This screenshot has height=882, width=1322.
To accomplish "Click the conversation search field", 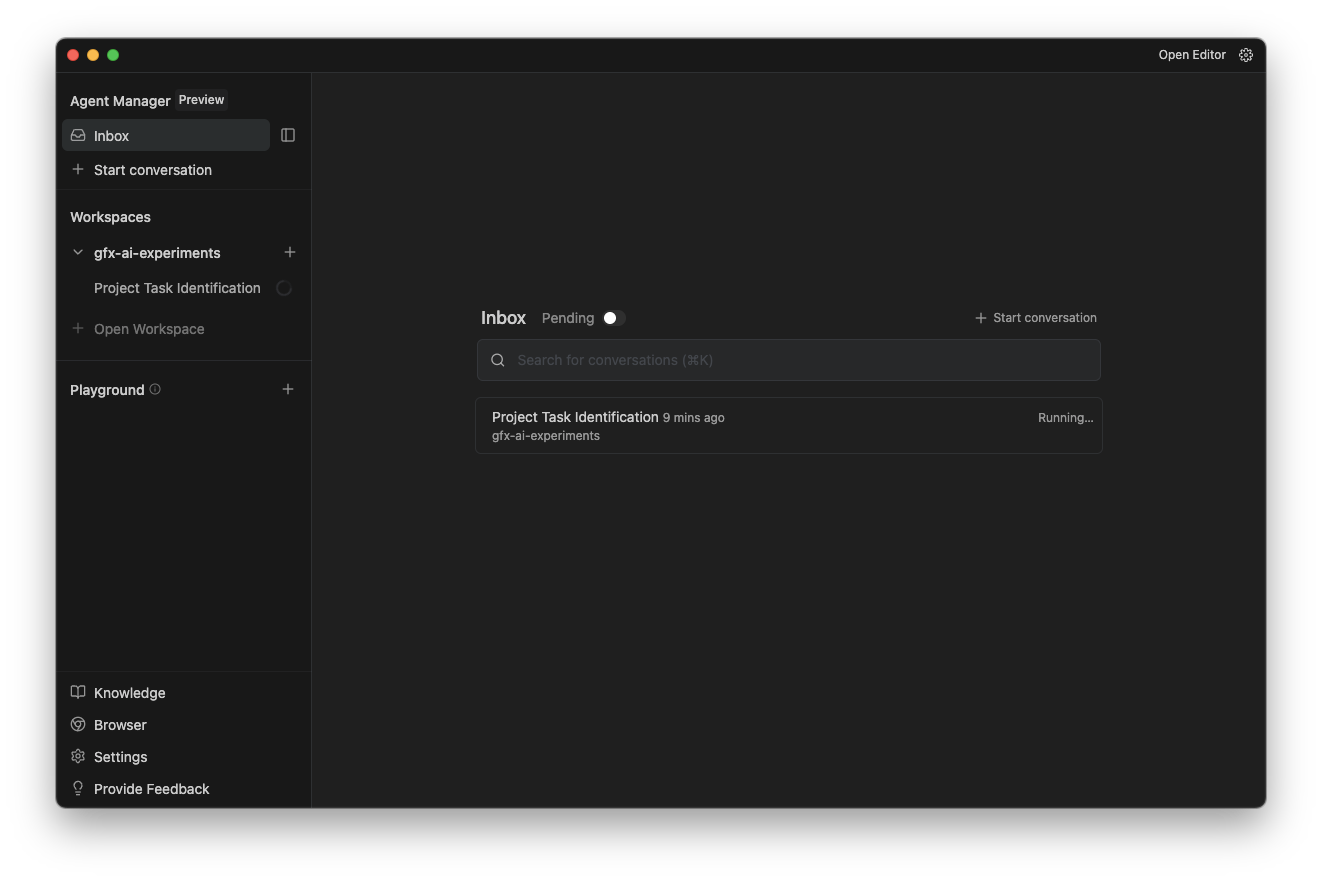I will click(788, 360).
